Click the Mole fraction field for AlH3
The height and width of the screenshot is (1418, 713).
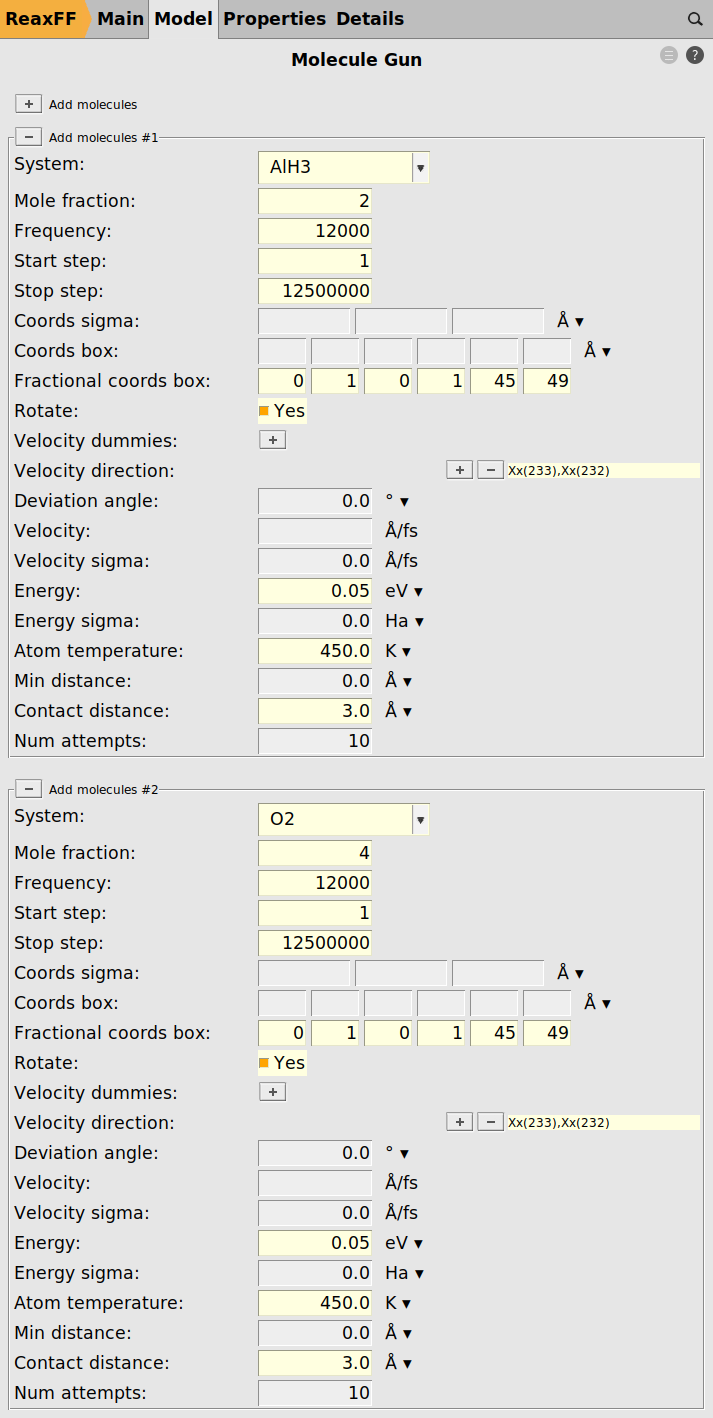[x=315, y=201]
